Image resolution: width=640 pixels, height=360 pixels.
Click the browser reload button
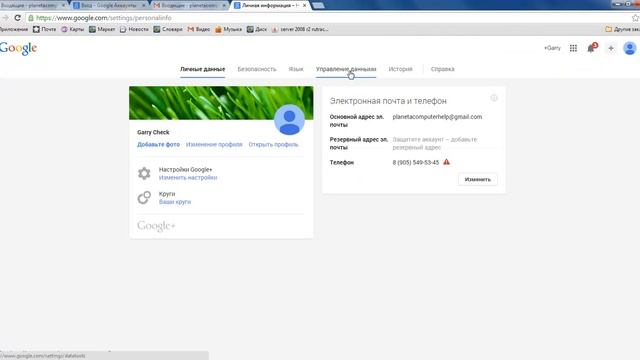[x=17, y=18]
